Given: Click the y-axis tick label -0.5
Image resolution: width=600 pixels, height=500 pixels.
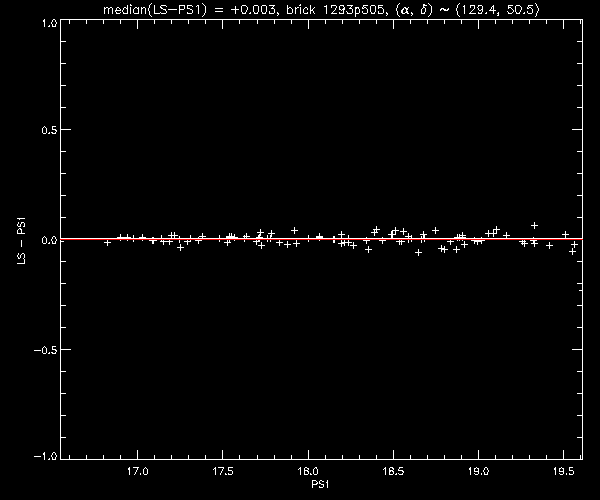Looking at the screenshot, I should (x=46, y=350).
